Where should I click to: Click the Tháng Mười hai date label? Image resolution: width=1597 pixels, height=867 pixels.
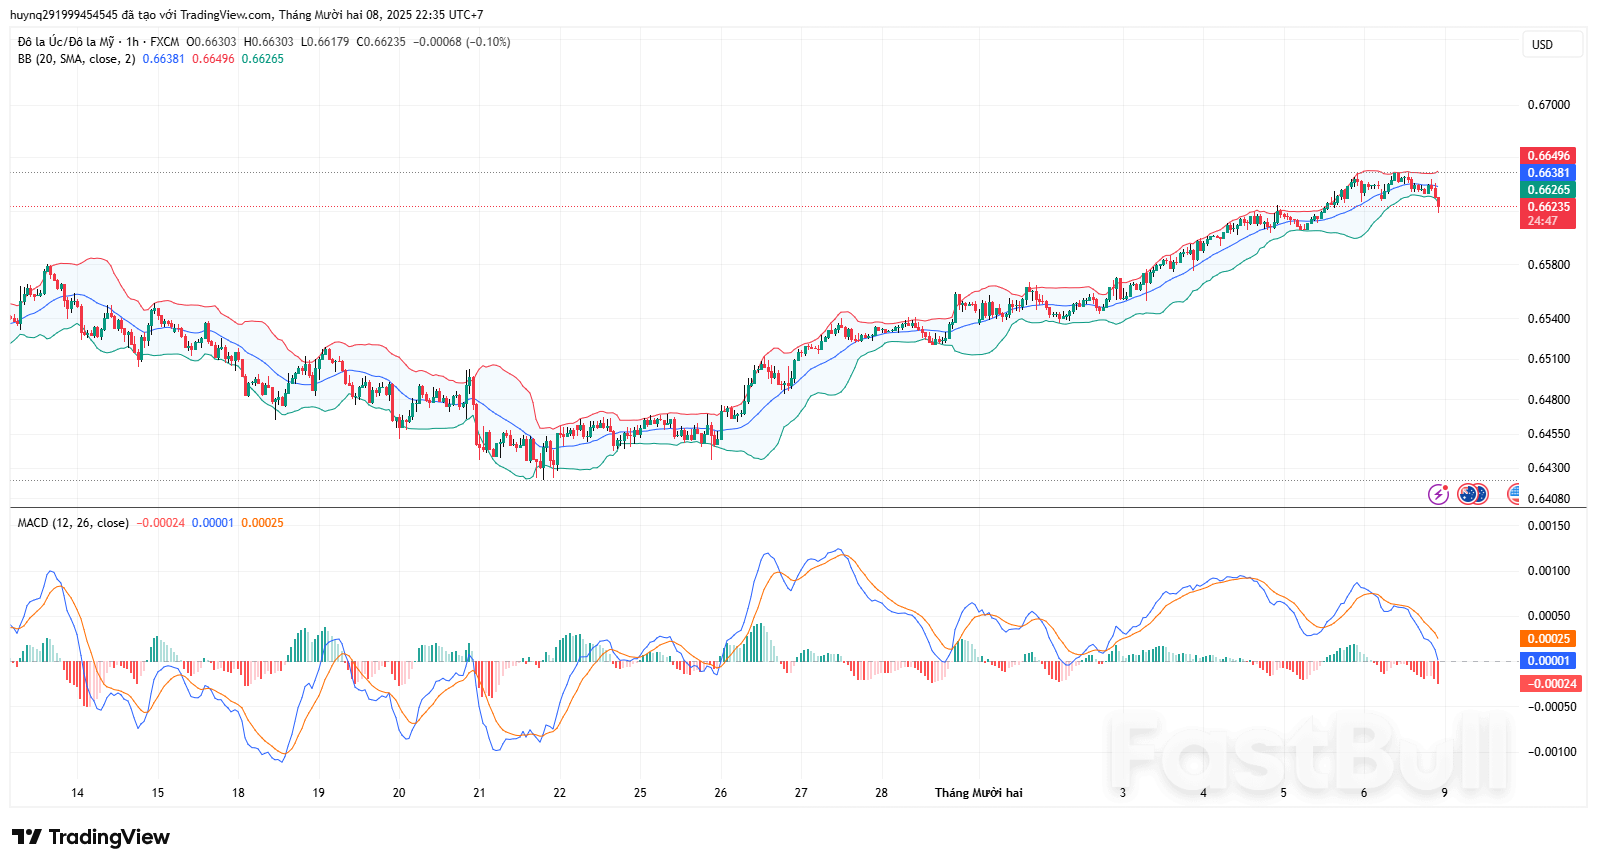(x=978, y=793)
